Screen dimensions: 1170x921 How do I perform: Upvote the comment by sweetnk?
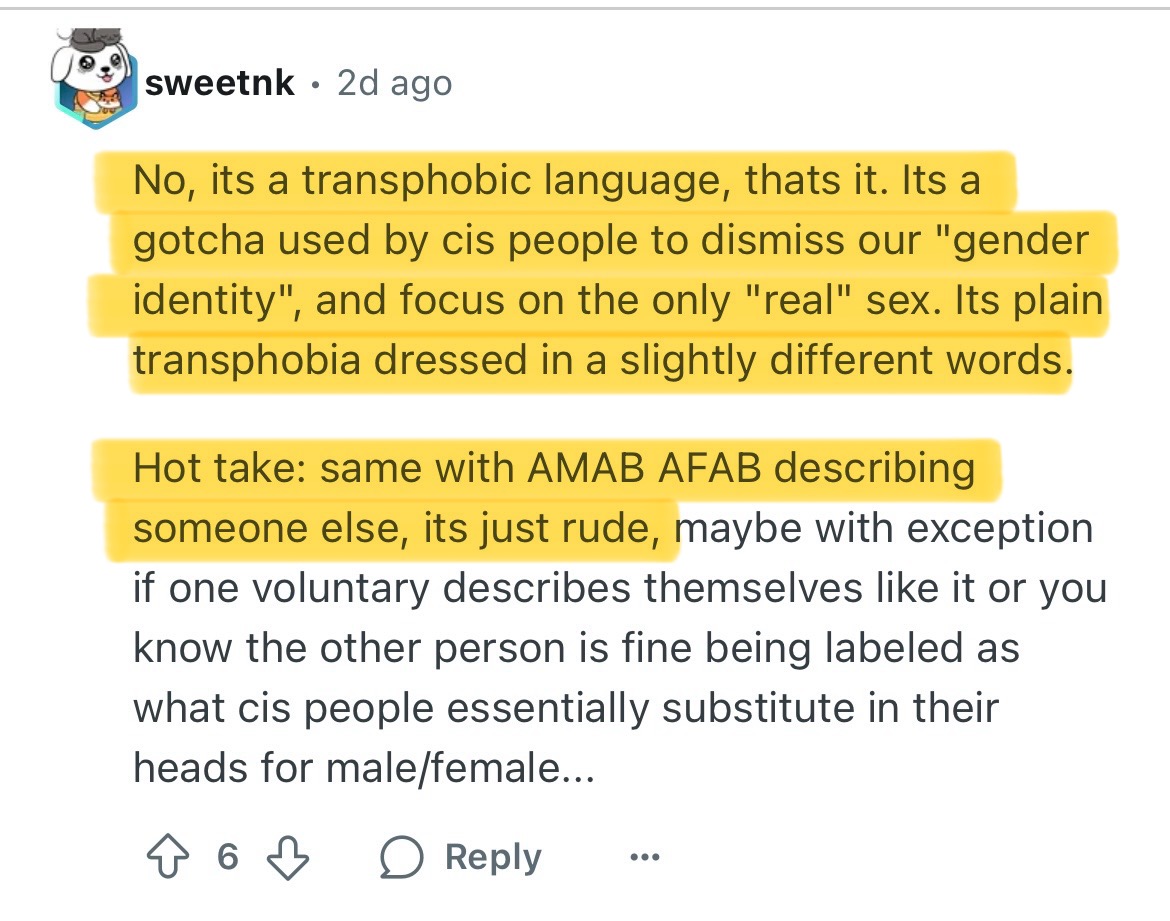tap(167, 856)
